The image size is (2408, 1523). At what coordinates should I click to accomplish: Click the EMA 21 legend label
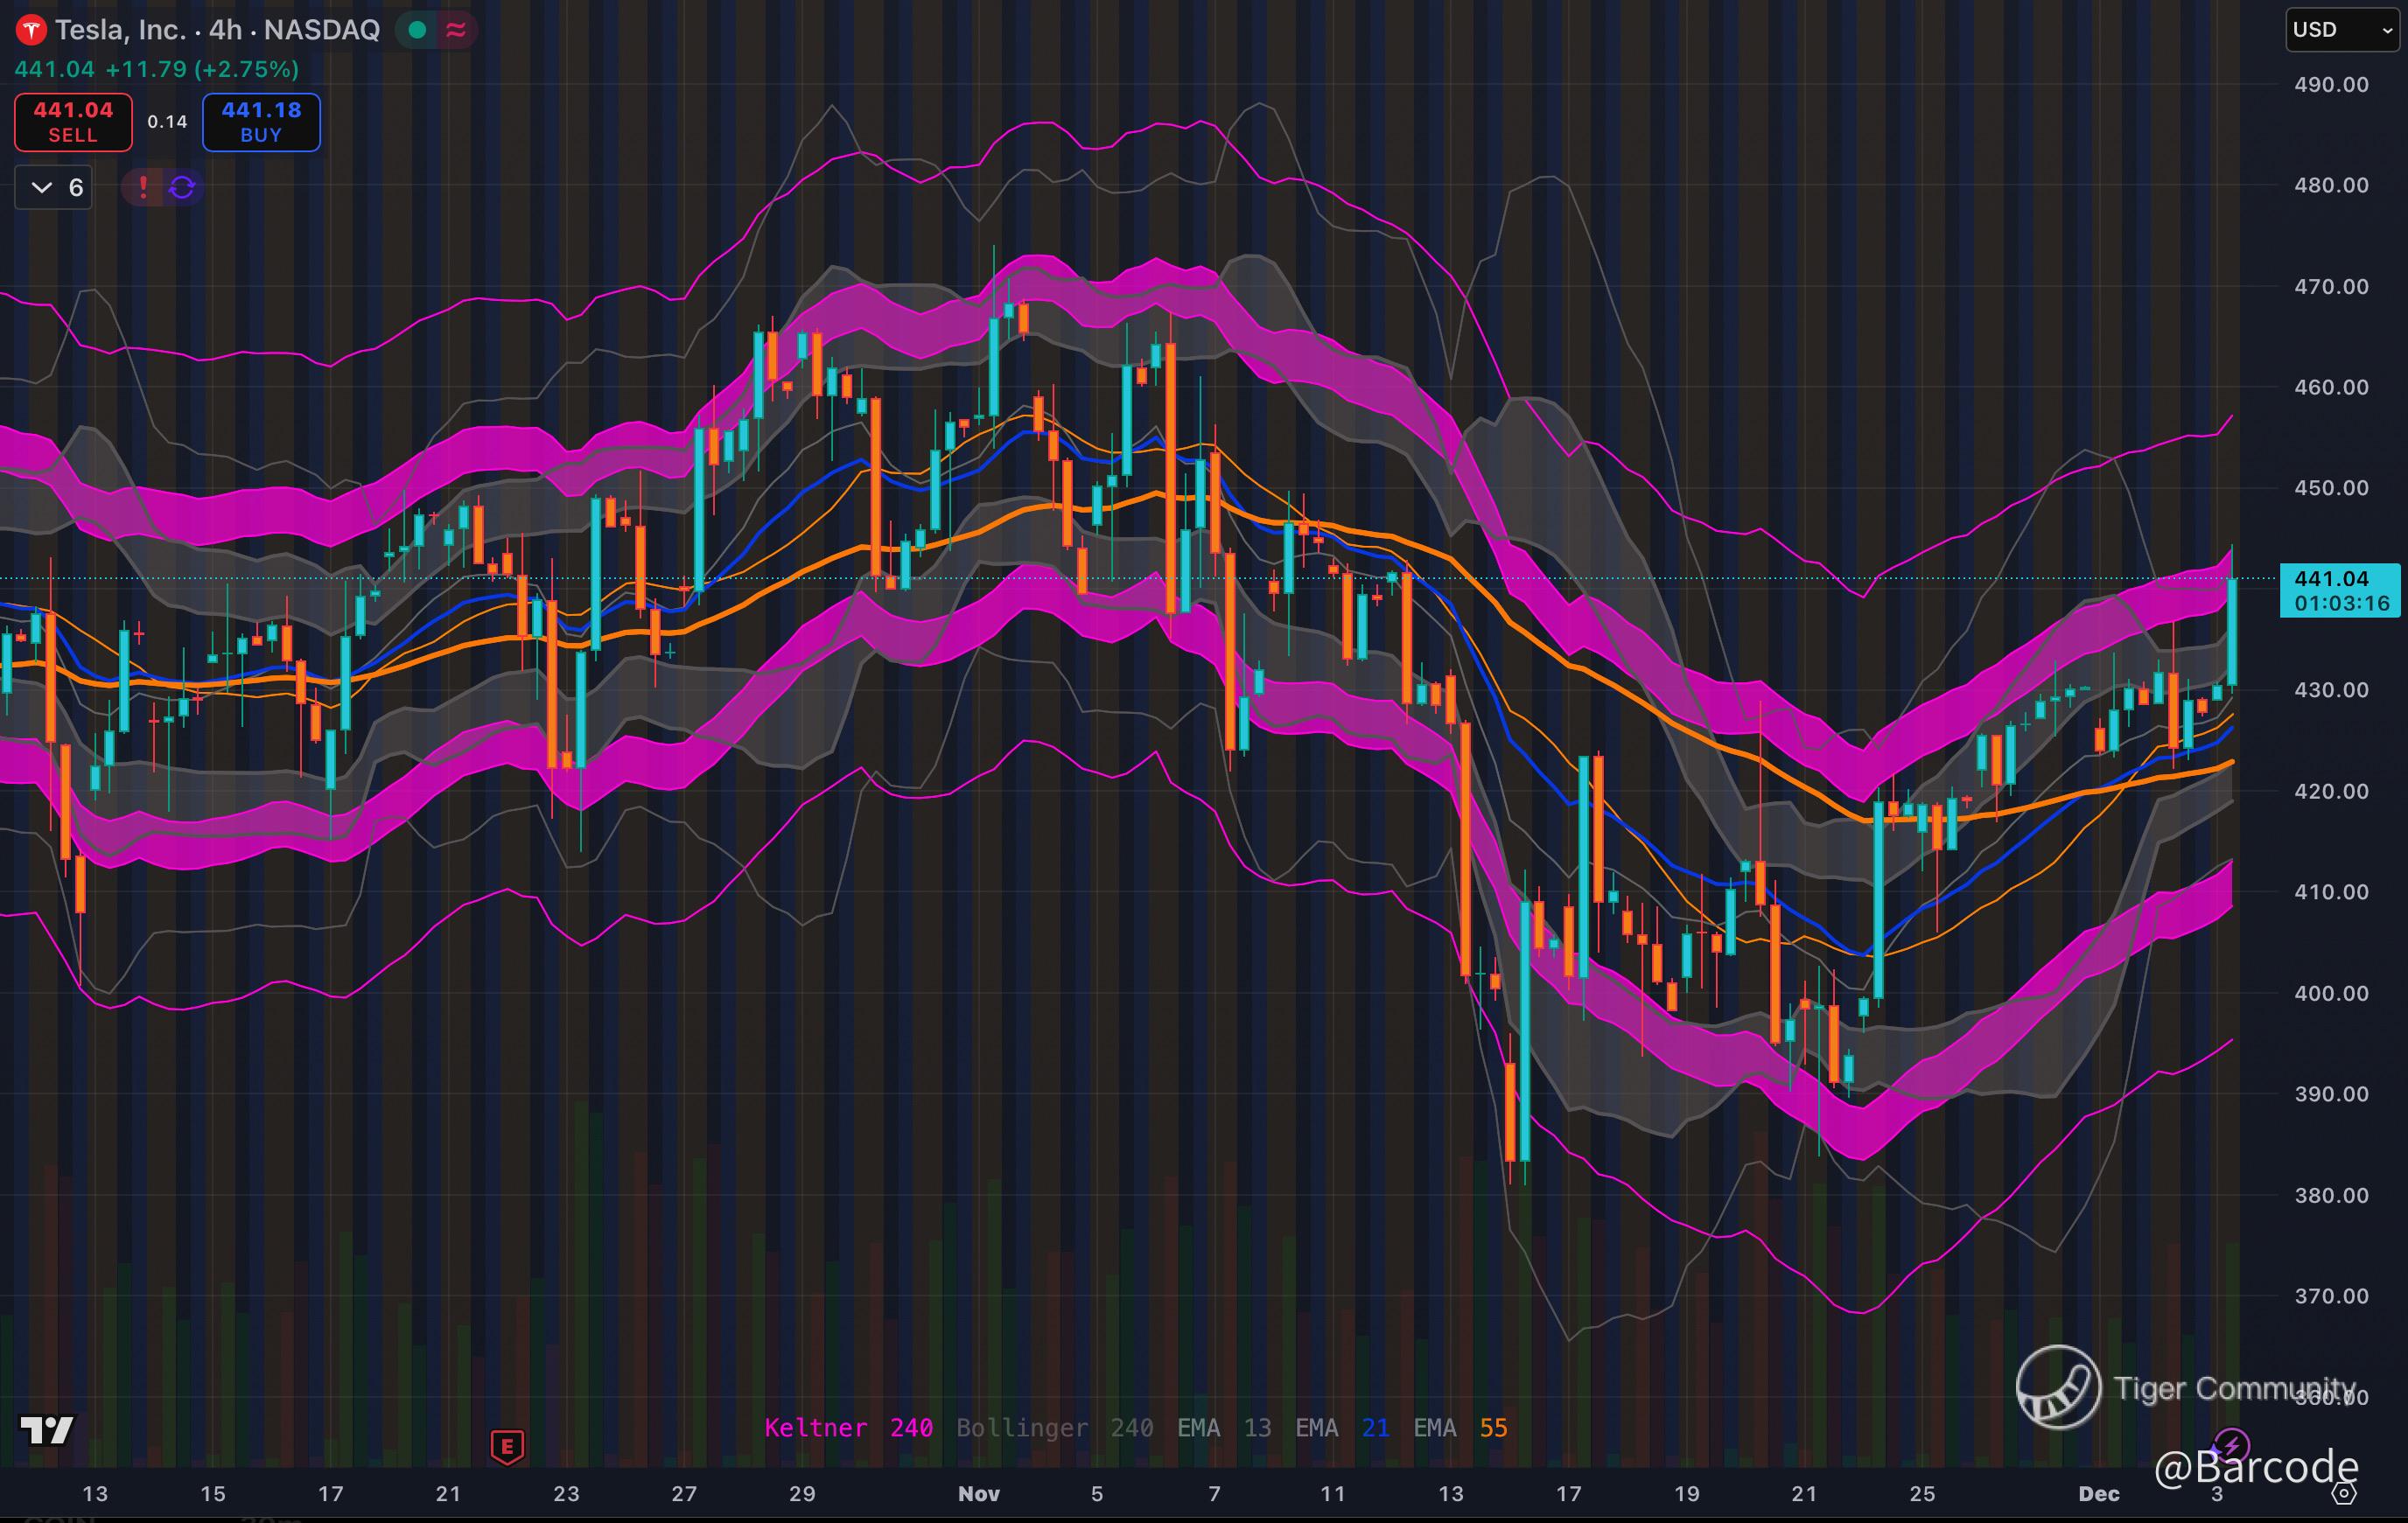[1341, 1428]
